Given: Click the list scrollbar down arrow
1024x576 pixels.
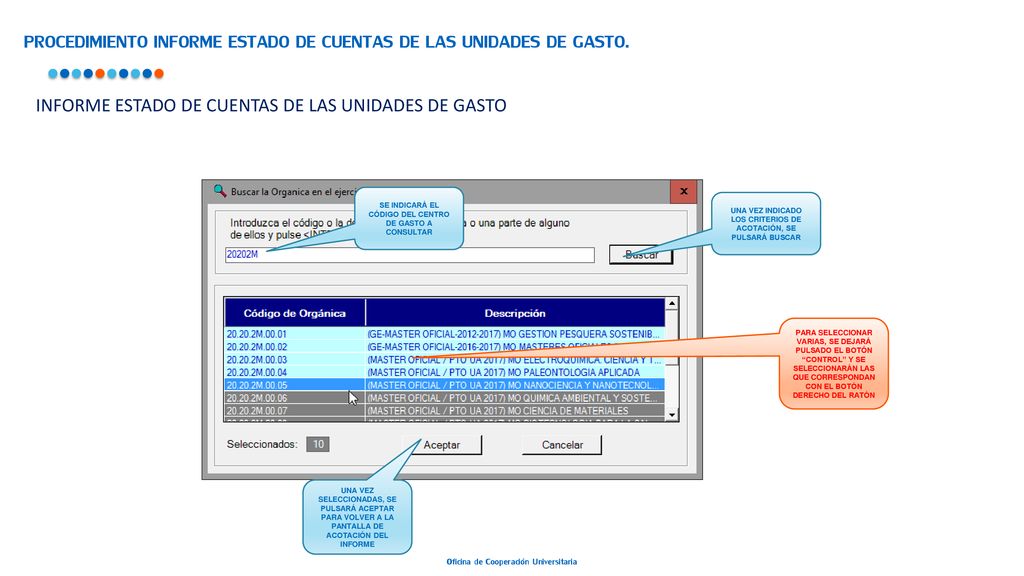Looking at the screenshot, I should click(x=671, y=415).
